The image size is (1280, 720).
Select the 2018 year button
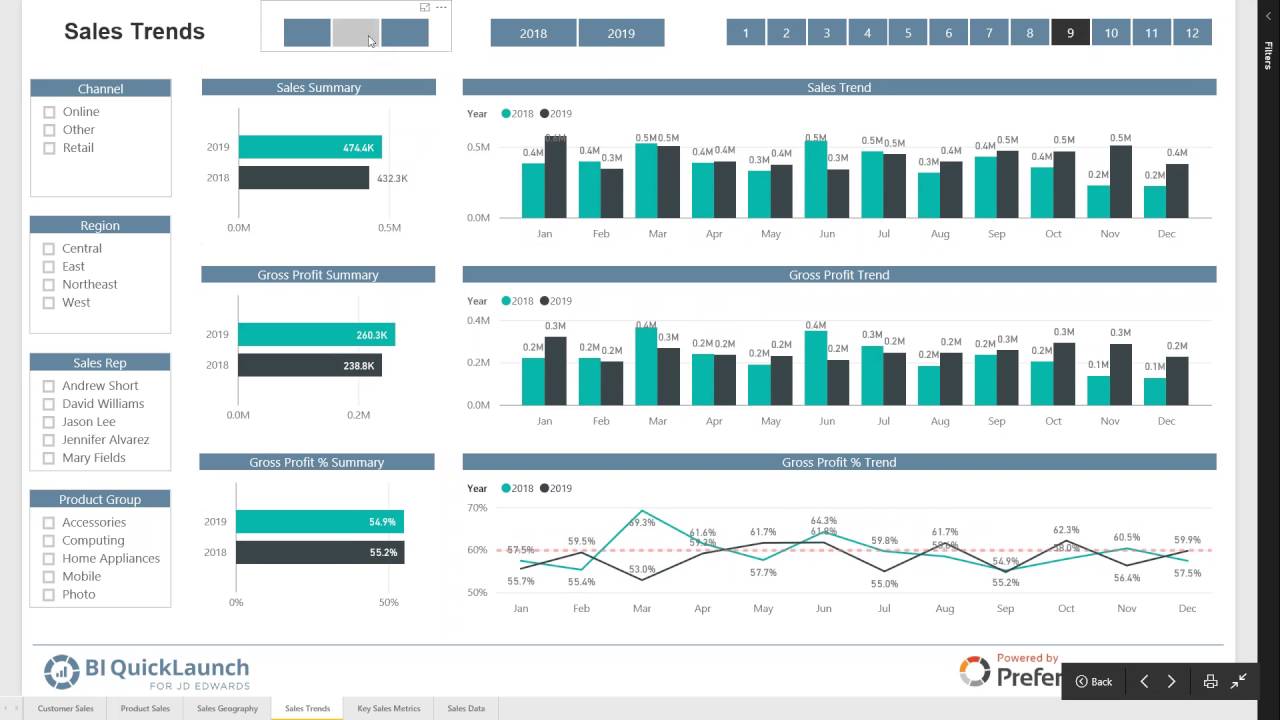[x=533, y=33]
